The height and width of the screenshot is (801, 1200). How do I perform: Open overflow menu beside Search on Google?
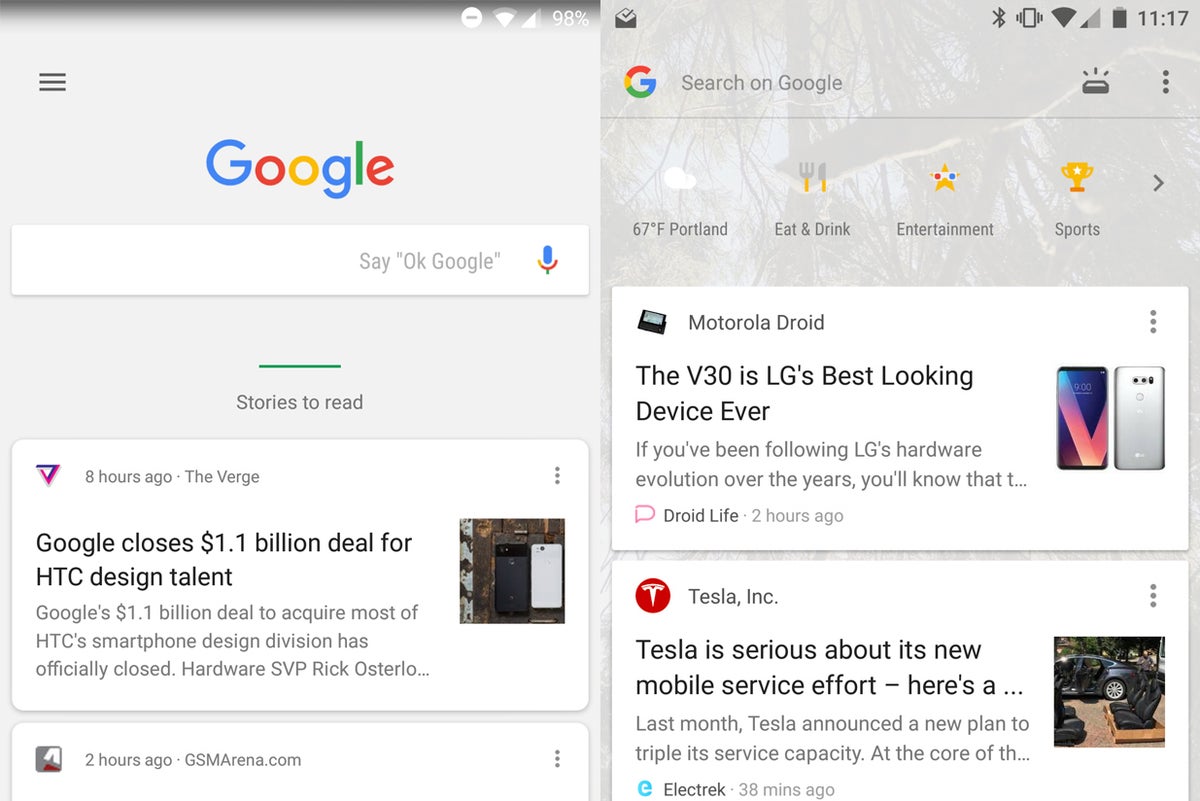click(x=1165, y=82)
